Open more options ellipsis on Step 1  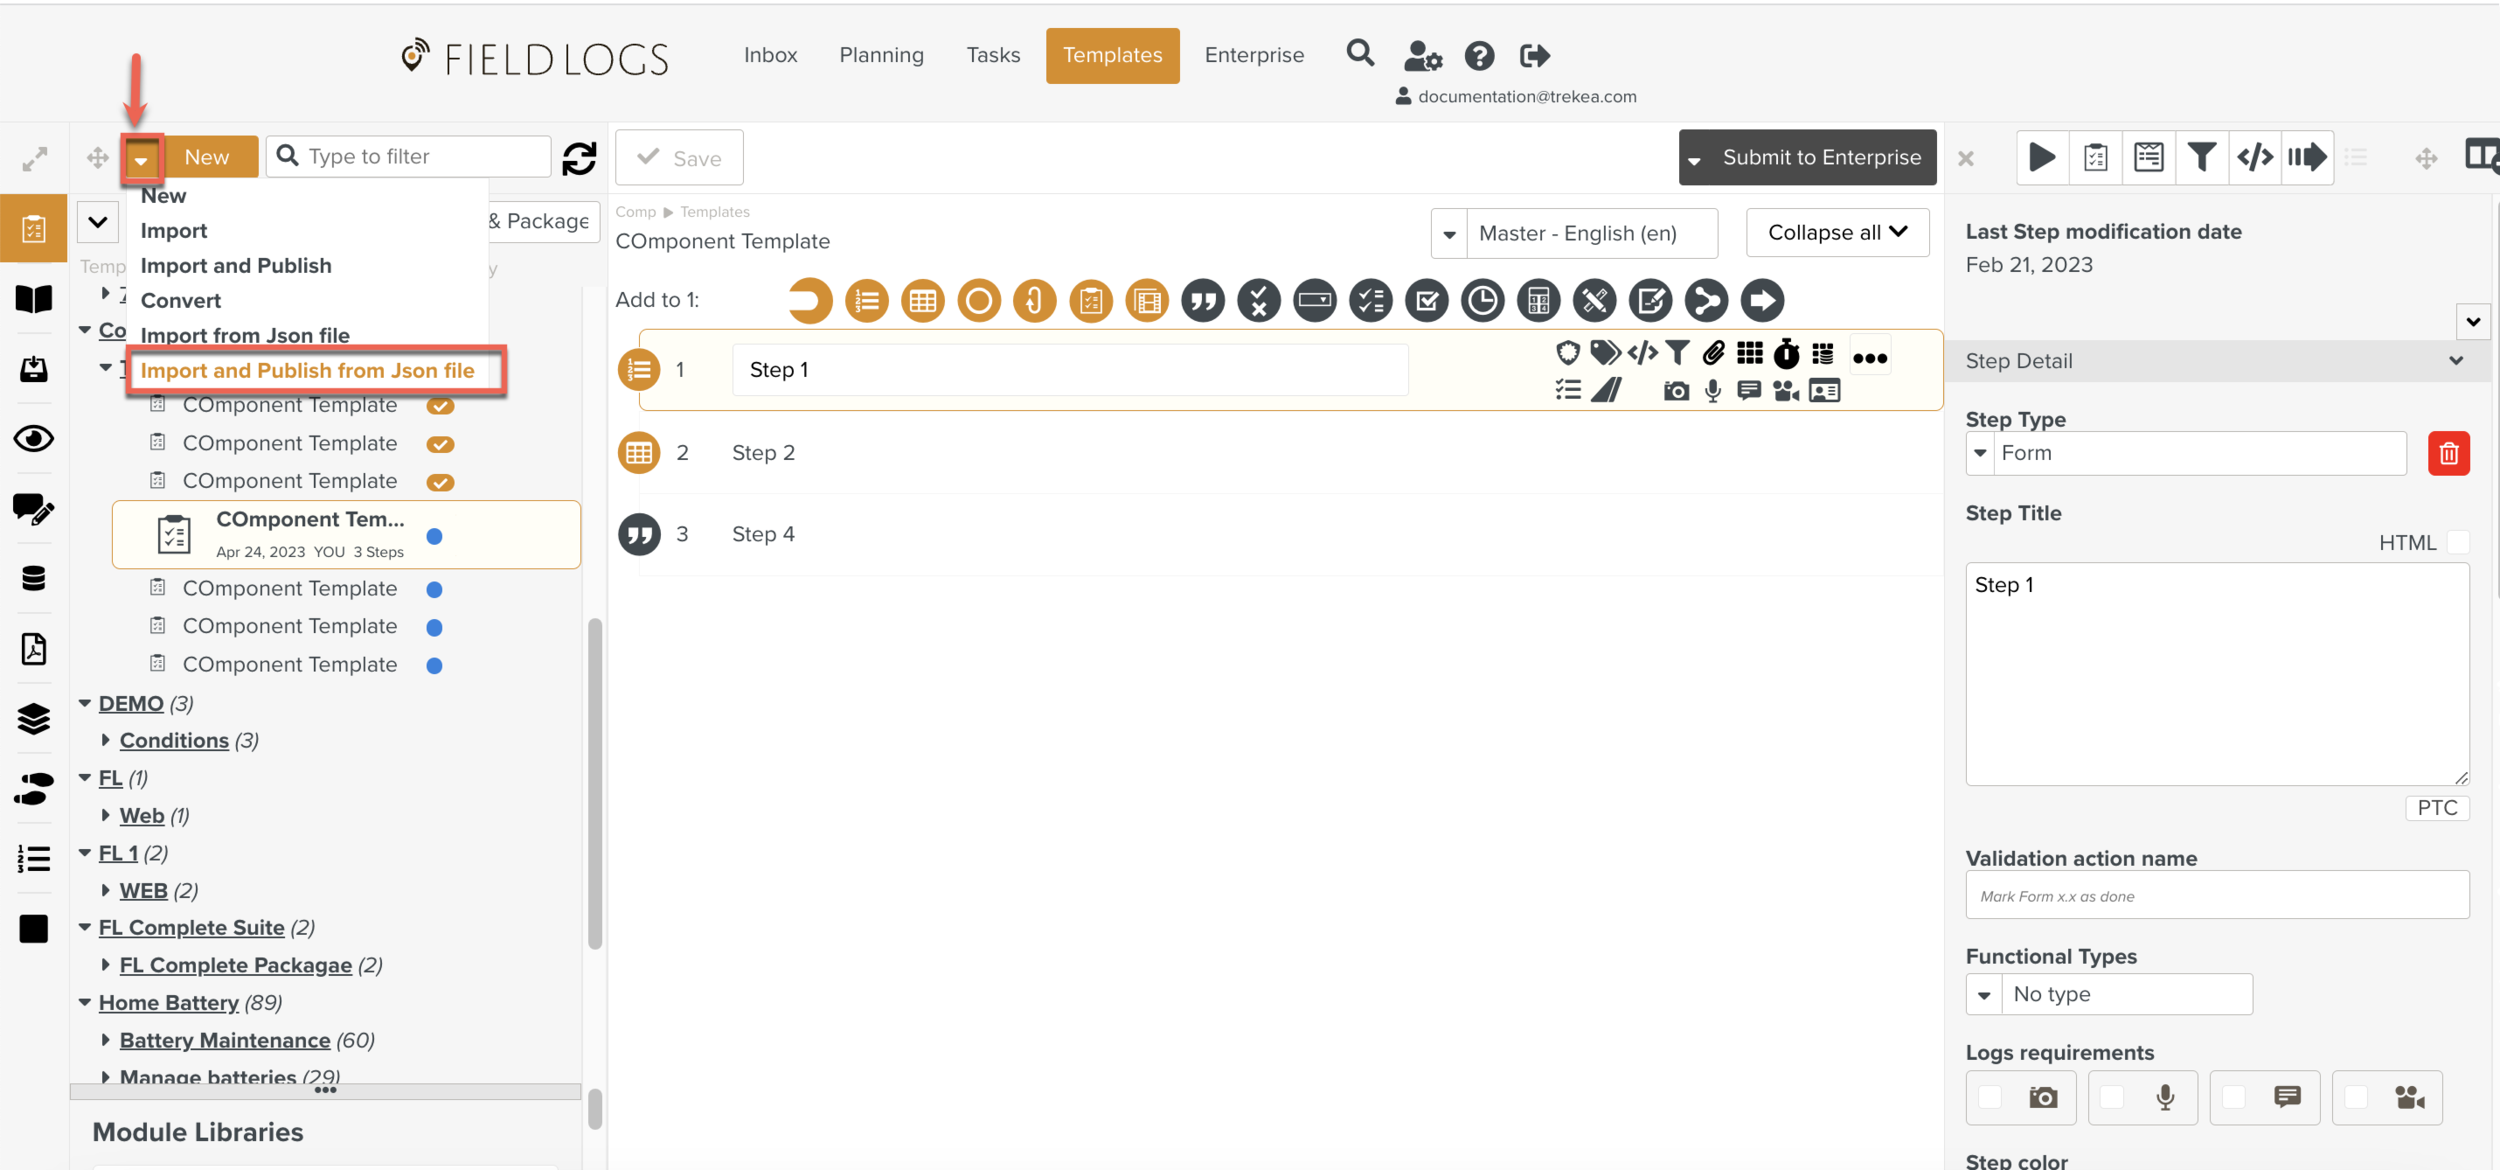coord(1869,357)
